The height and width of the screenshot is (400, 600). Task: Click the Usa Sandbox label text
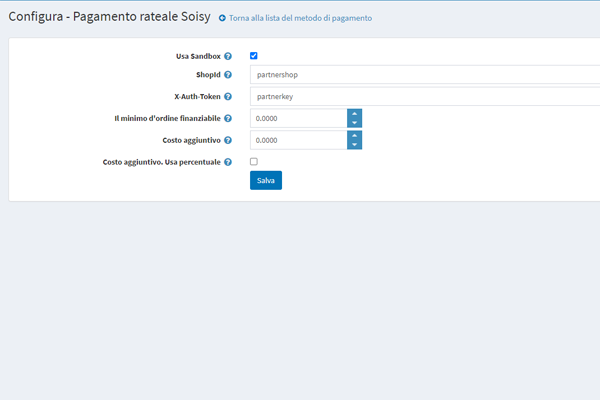[198, 56]
